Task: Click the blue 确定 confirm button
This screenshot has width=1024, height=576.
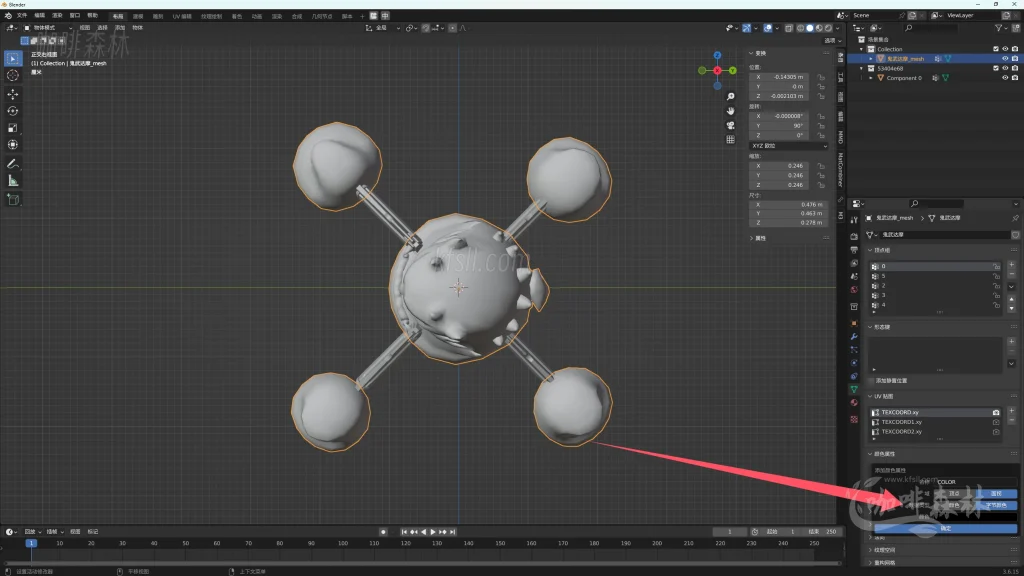Action: [945, 528]
